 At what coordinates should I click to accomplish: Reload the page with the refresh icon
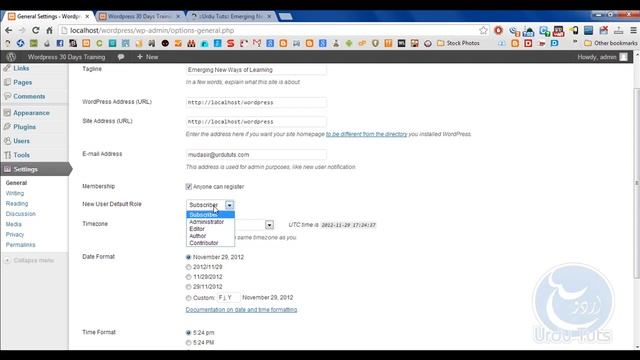coord(36,31)
